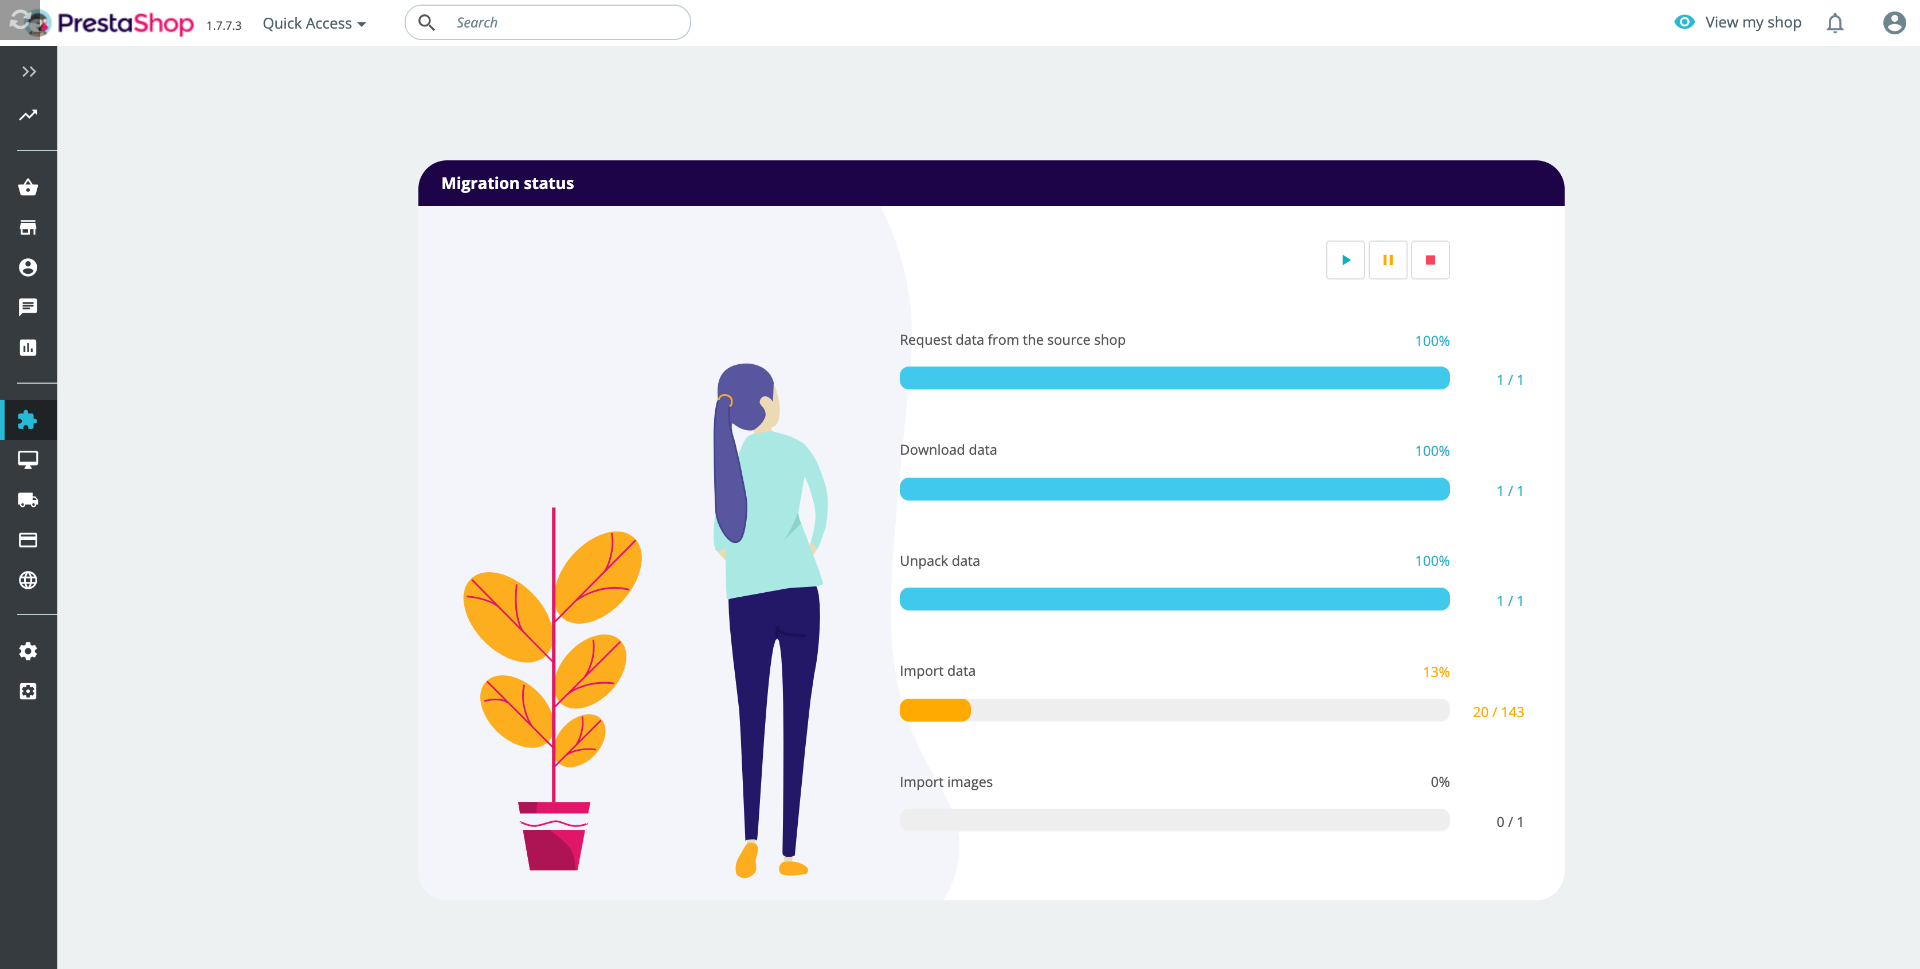
Task: Open Customers person icon in sidebar
Action: click(x=28, y=267)
